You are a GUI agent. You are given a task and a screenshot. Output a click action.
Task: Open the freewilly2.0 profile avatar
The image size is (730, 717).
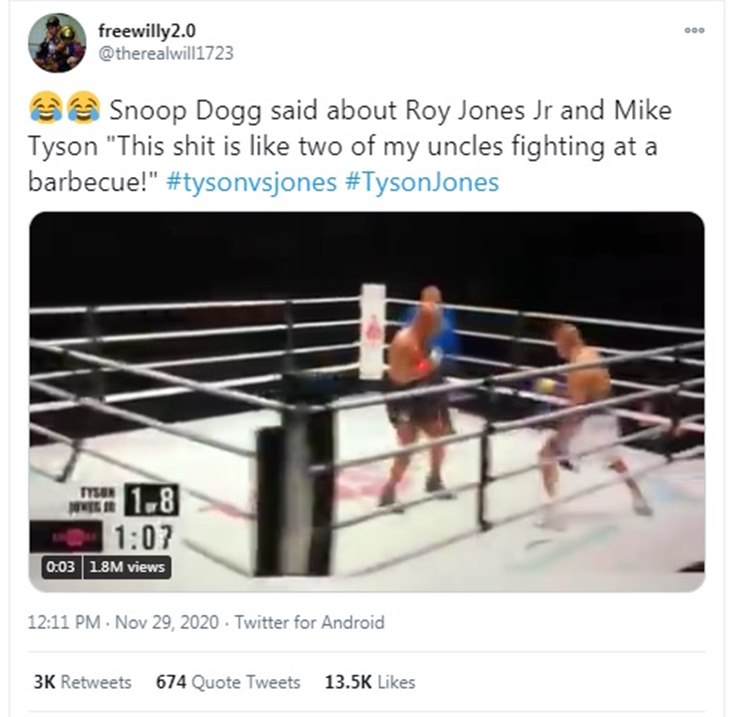57,43
